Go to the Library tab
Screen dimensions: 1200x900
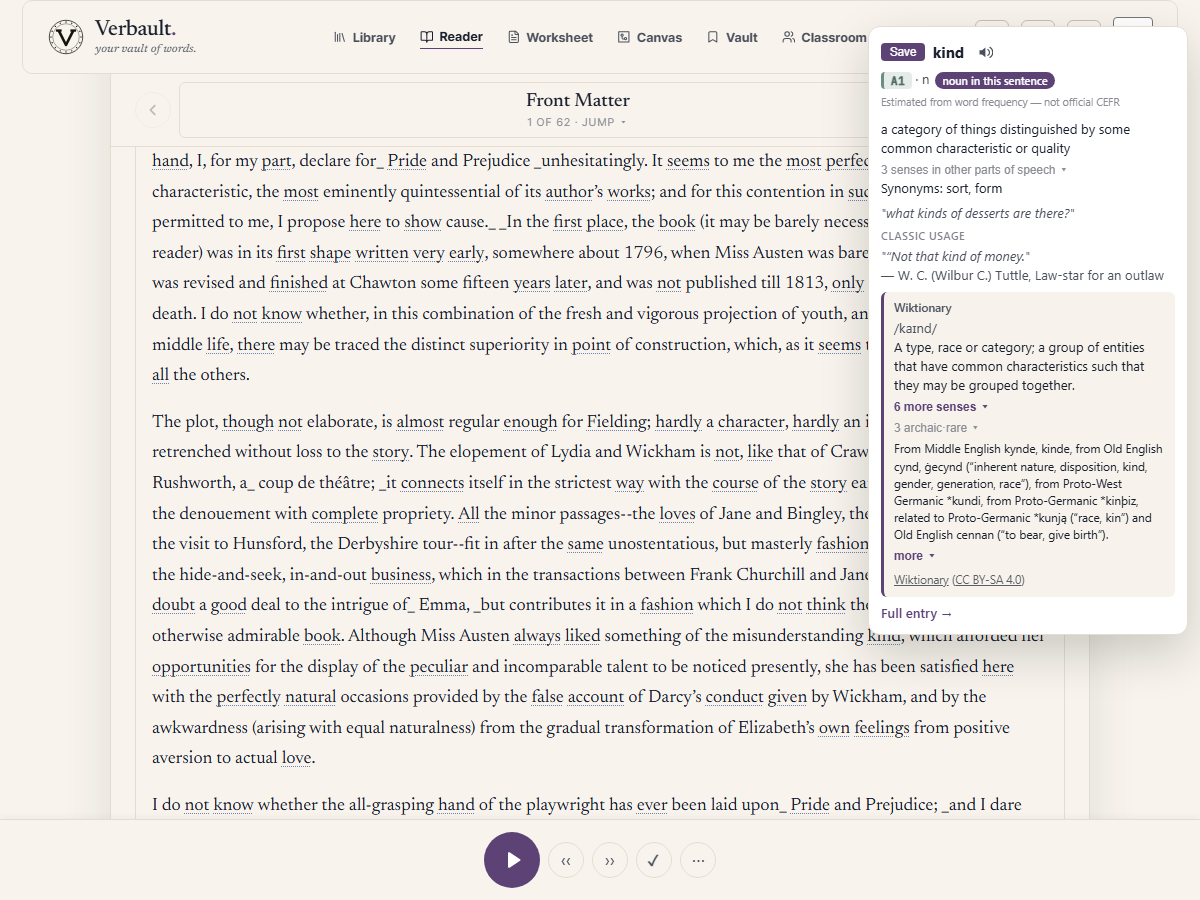[x=365, y=37]
